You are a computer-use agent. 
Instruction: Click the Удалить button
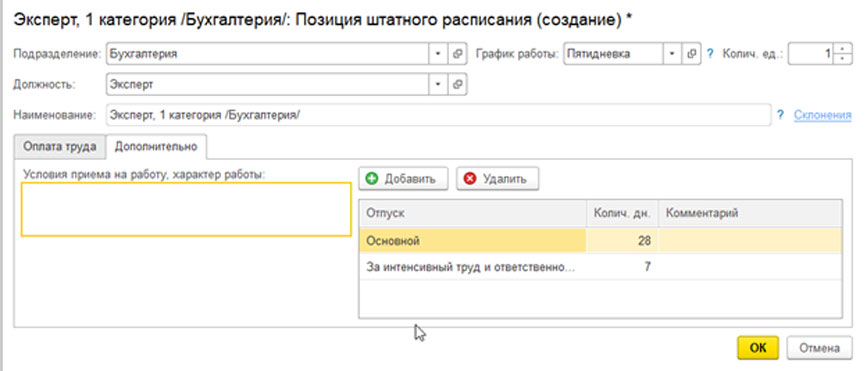point(497,179)
